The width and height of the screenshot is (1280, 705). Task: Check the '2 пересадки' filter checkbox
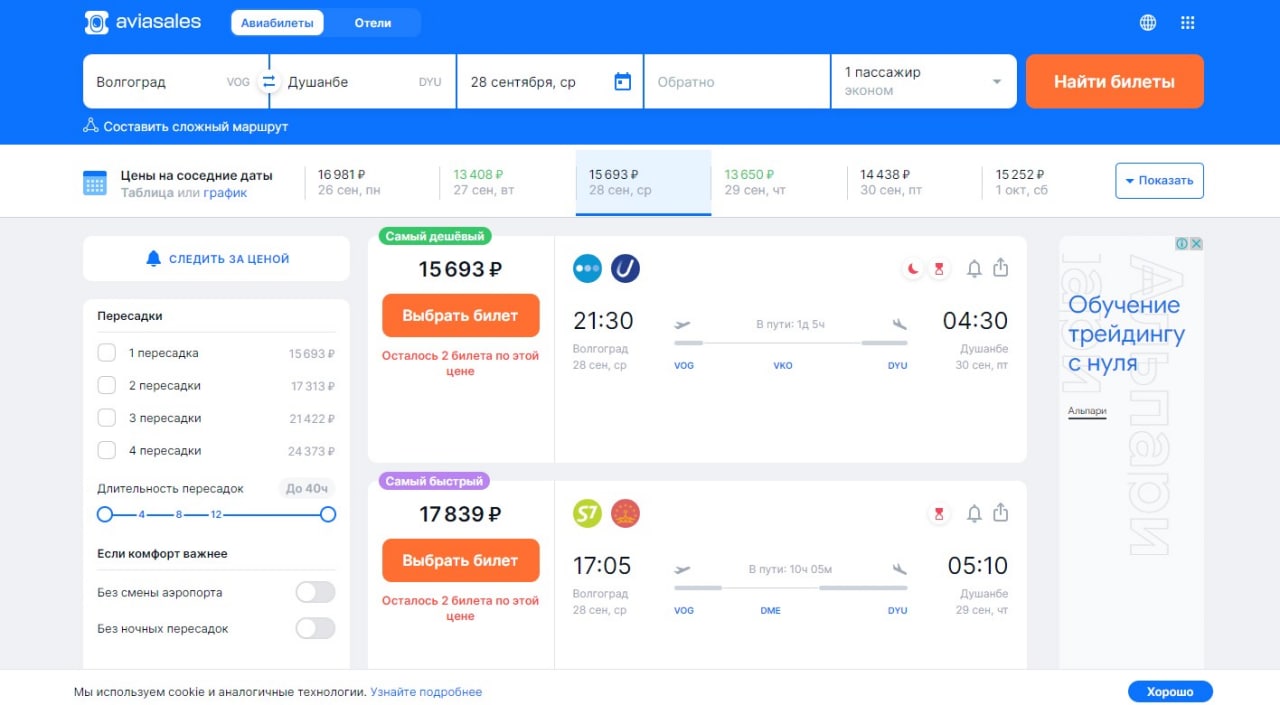[107, 385]
